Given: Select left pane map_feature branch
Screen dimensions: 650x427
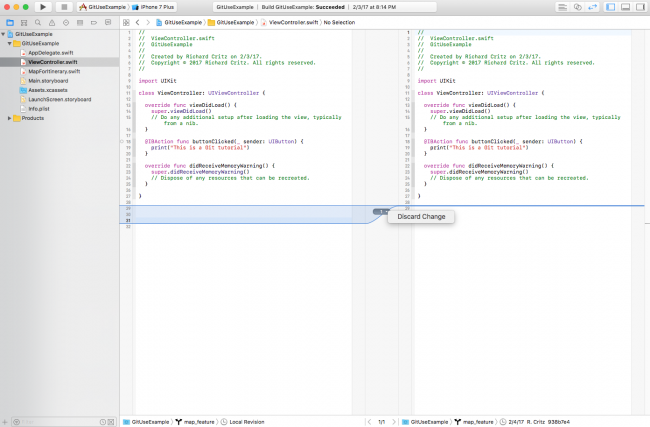Looking at the screenshot, I should (195, 422).
